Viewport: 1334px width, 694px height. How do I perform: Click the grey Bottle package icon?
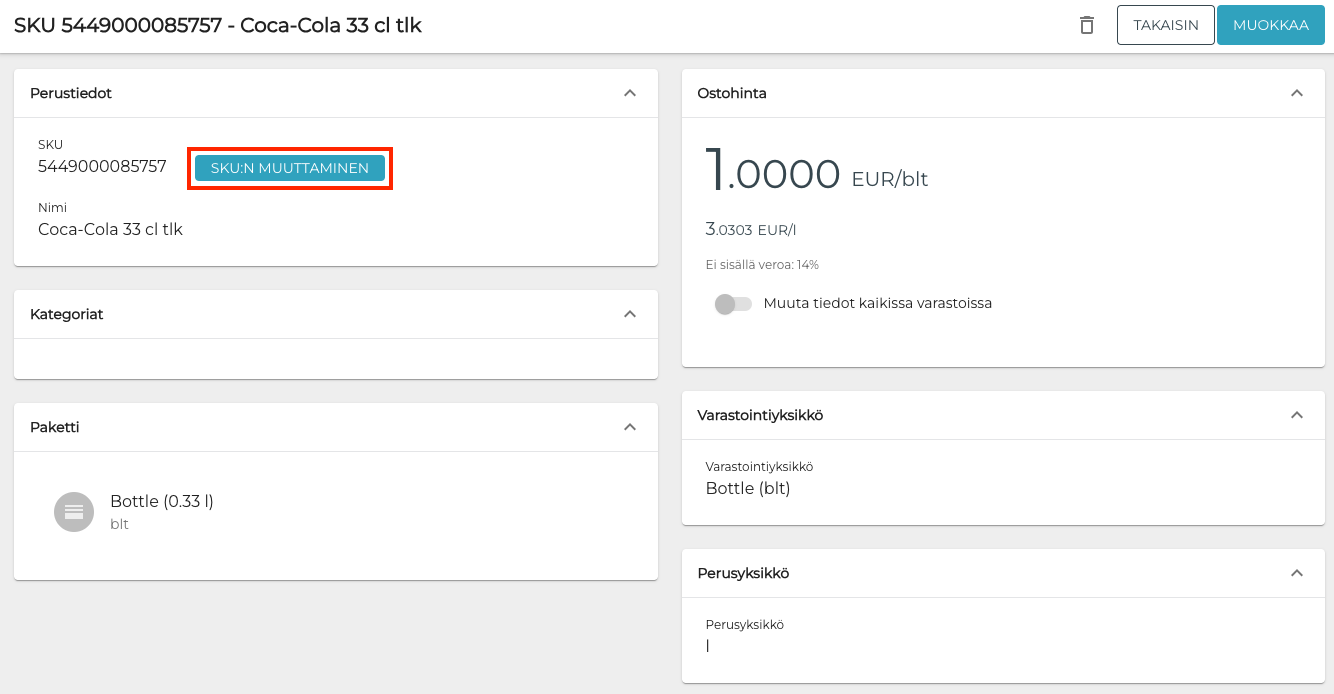point(74,512)
